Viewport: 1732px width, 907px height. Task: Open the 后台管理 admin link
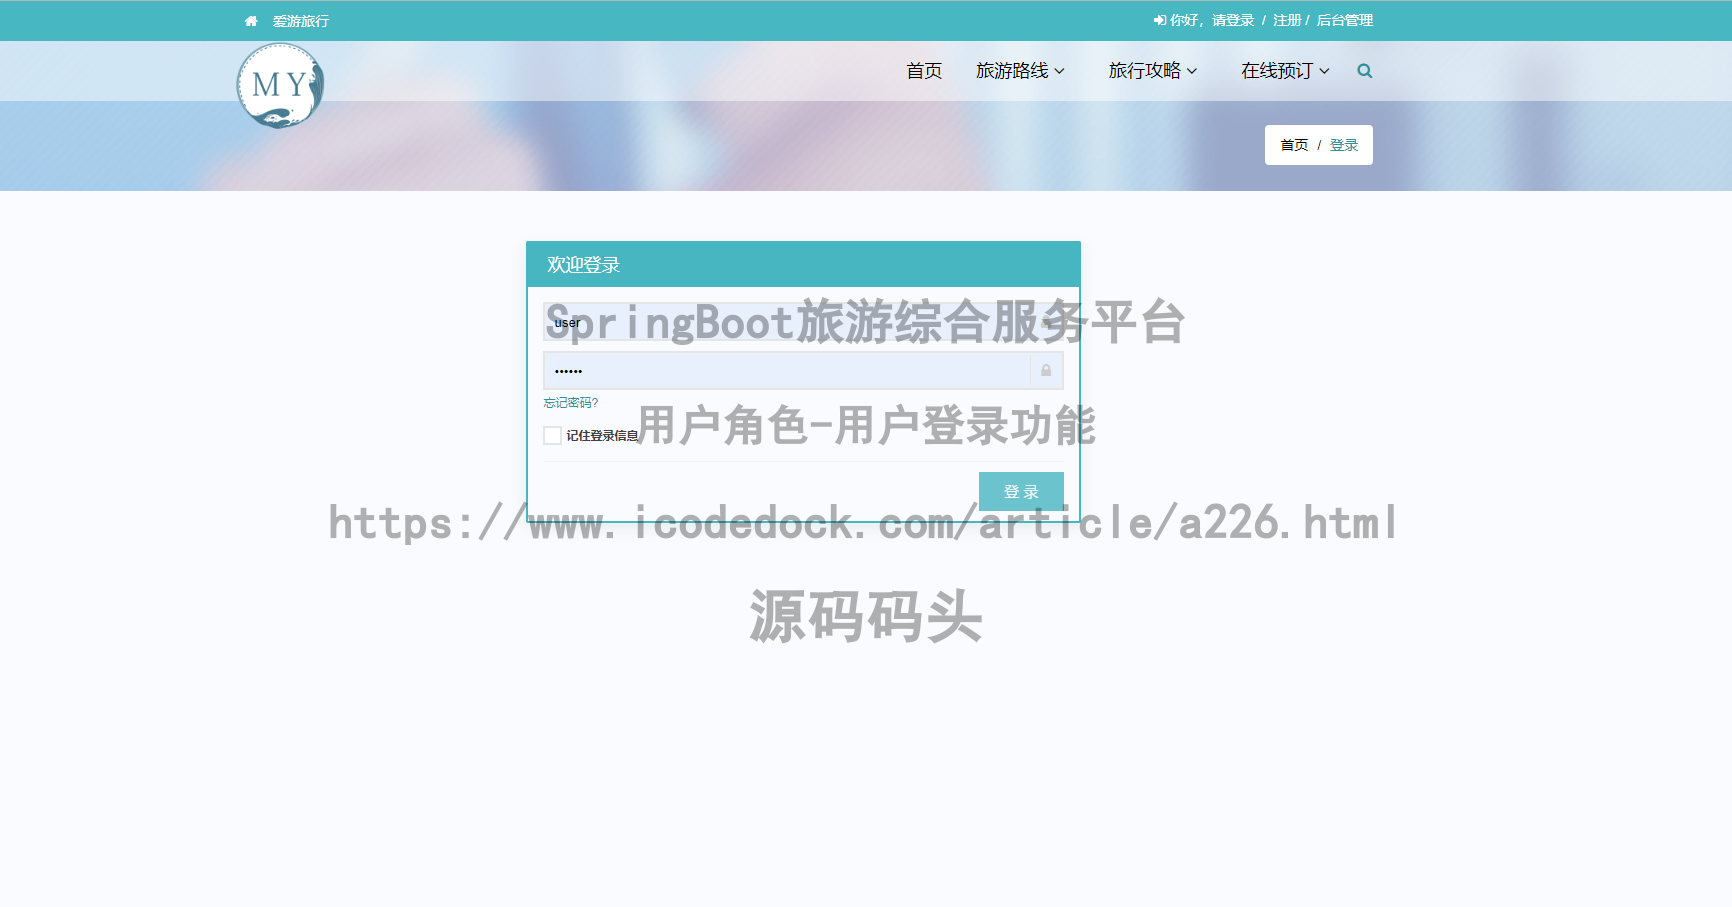click(1344, 20)
